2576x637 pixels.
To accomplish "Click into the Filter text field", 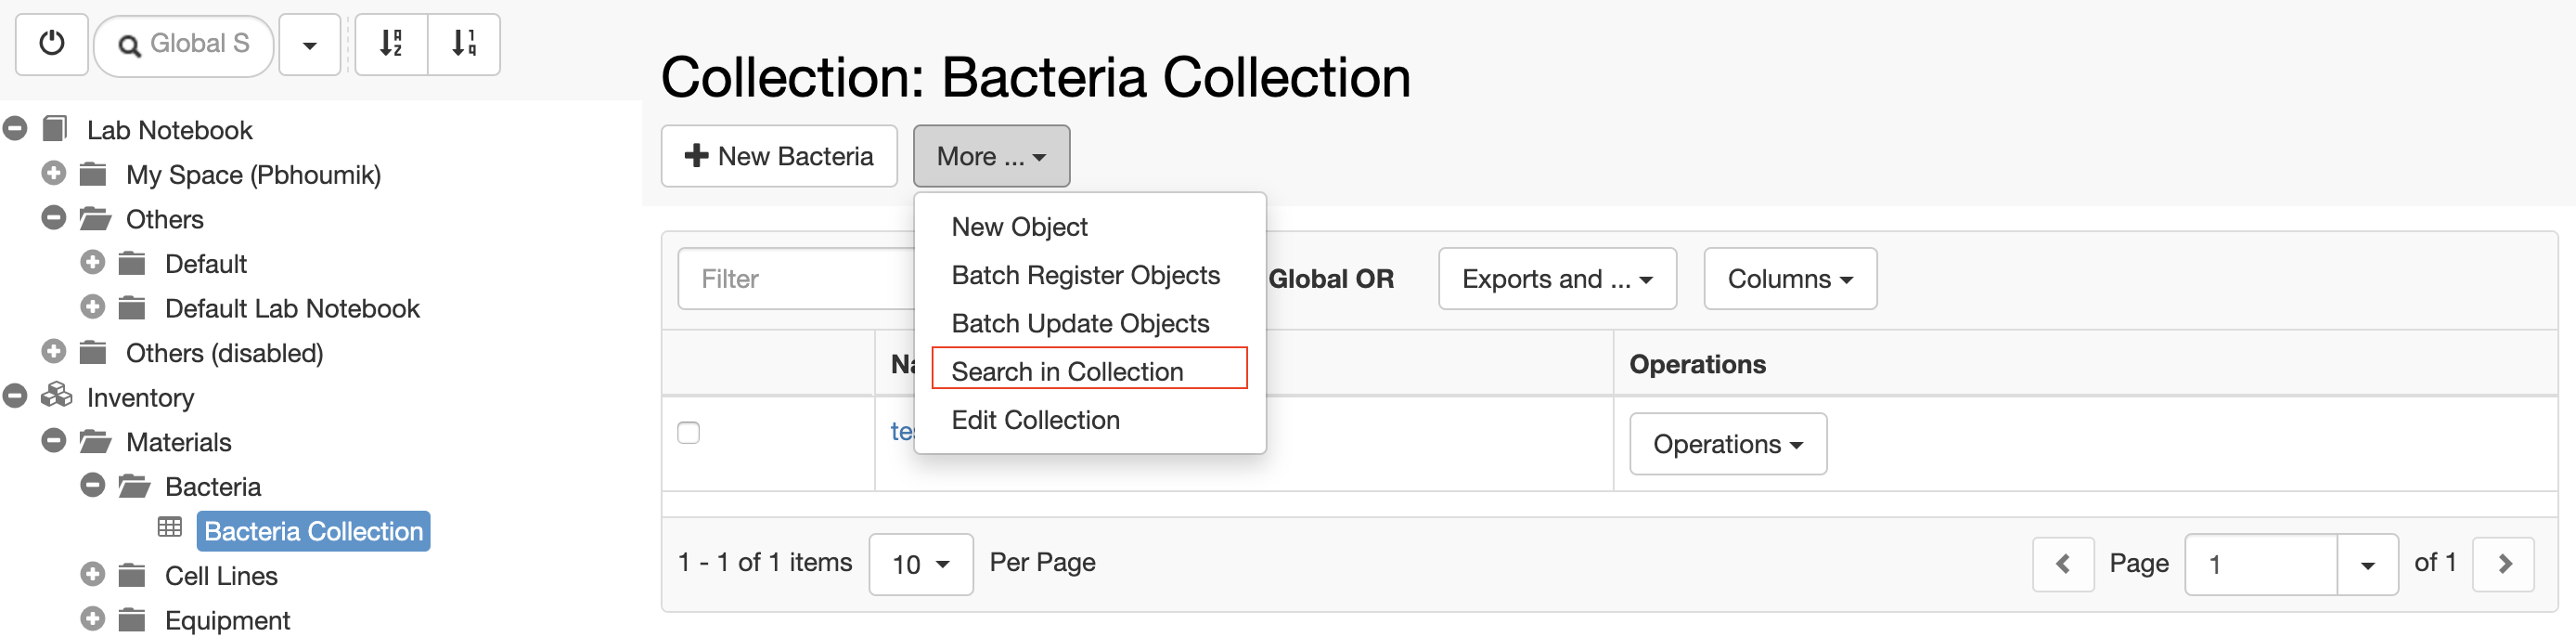I will [x=796, y=279].
